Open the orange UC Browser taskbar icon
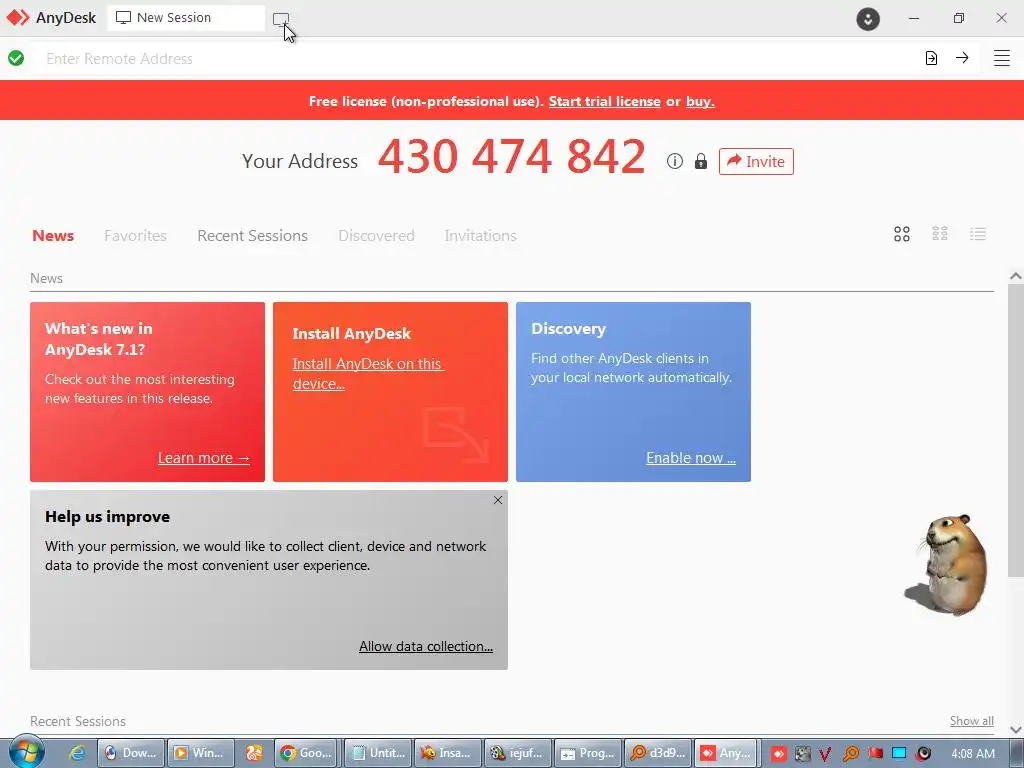The height and width of the screenshot is (768, 1024). pyautogui.click(x=254, y=753)
